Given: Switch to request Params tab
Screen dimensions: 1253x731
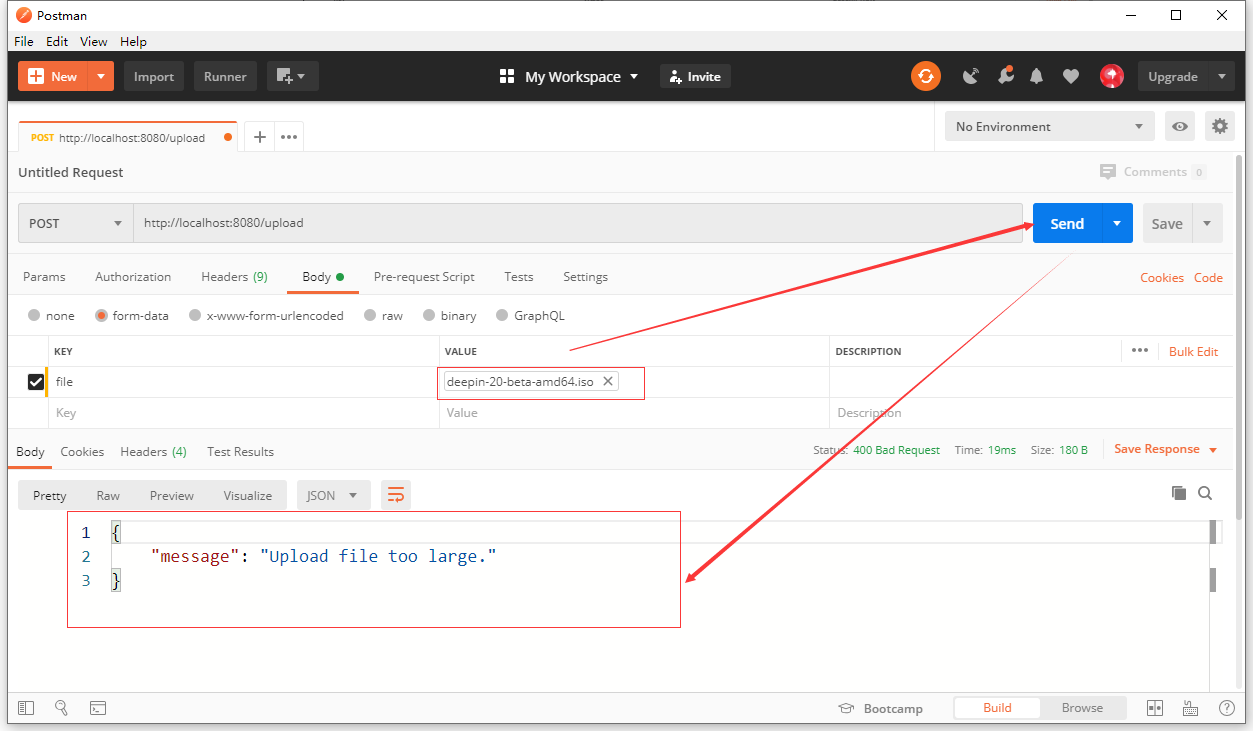Looking at the screenshot, I should point(44,277).
